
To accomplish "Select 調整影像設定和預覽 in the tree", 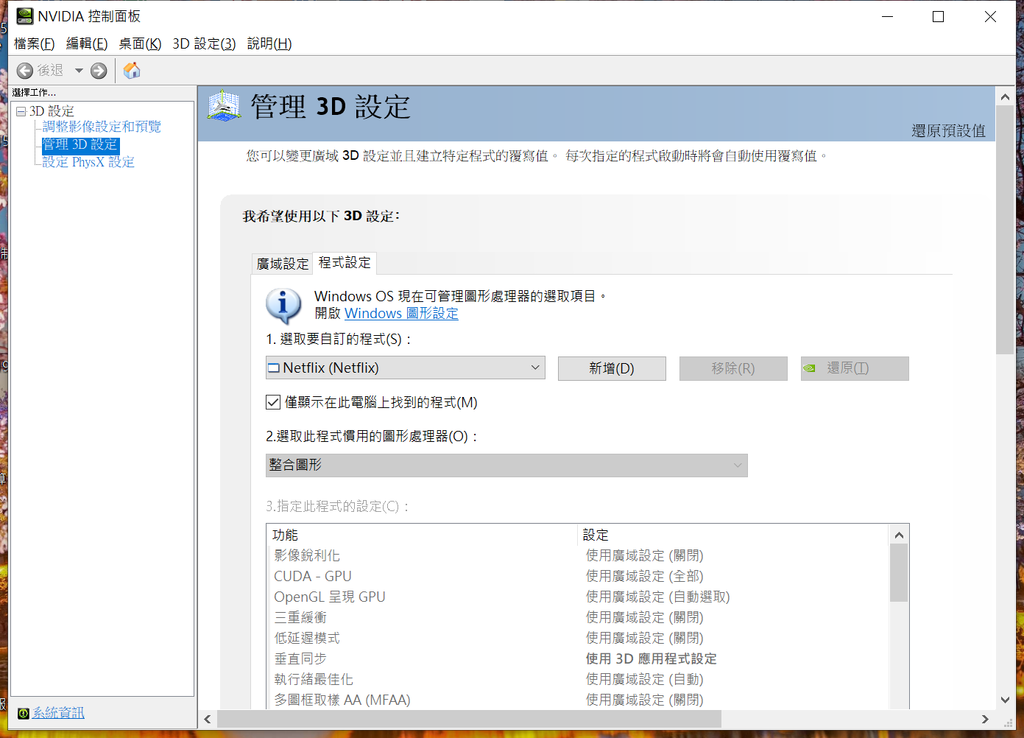I will (101, 127).
